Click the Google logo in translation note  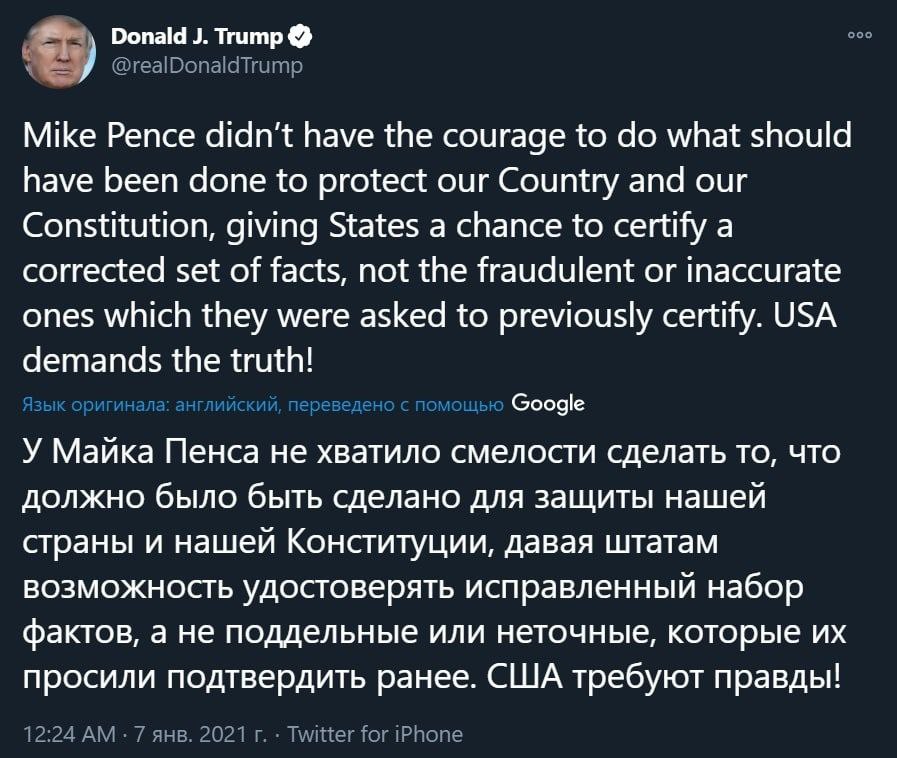548,404
